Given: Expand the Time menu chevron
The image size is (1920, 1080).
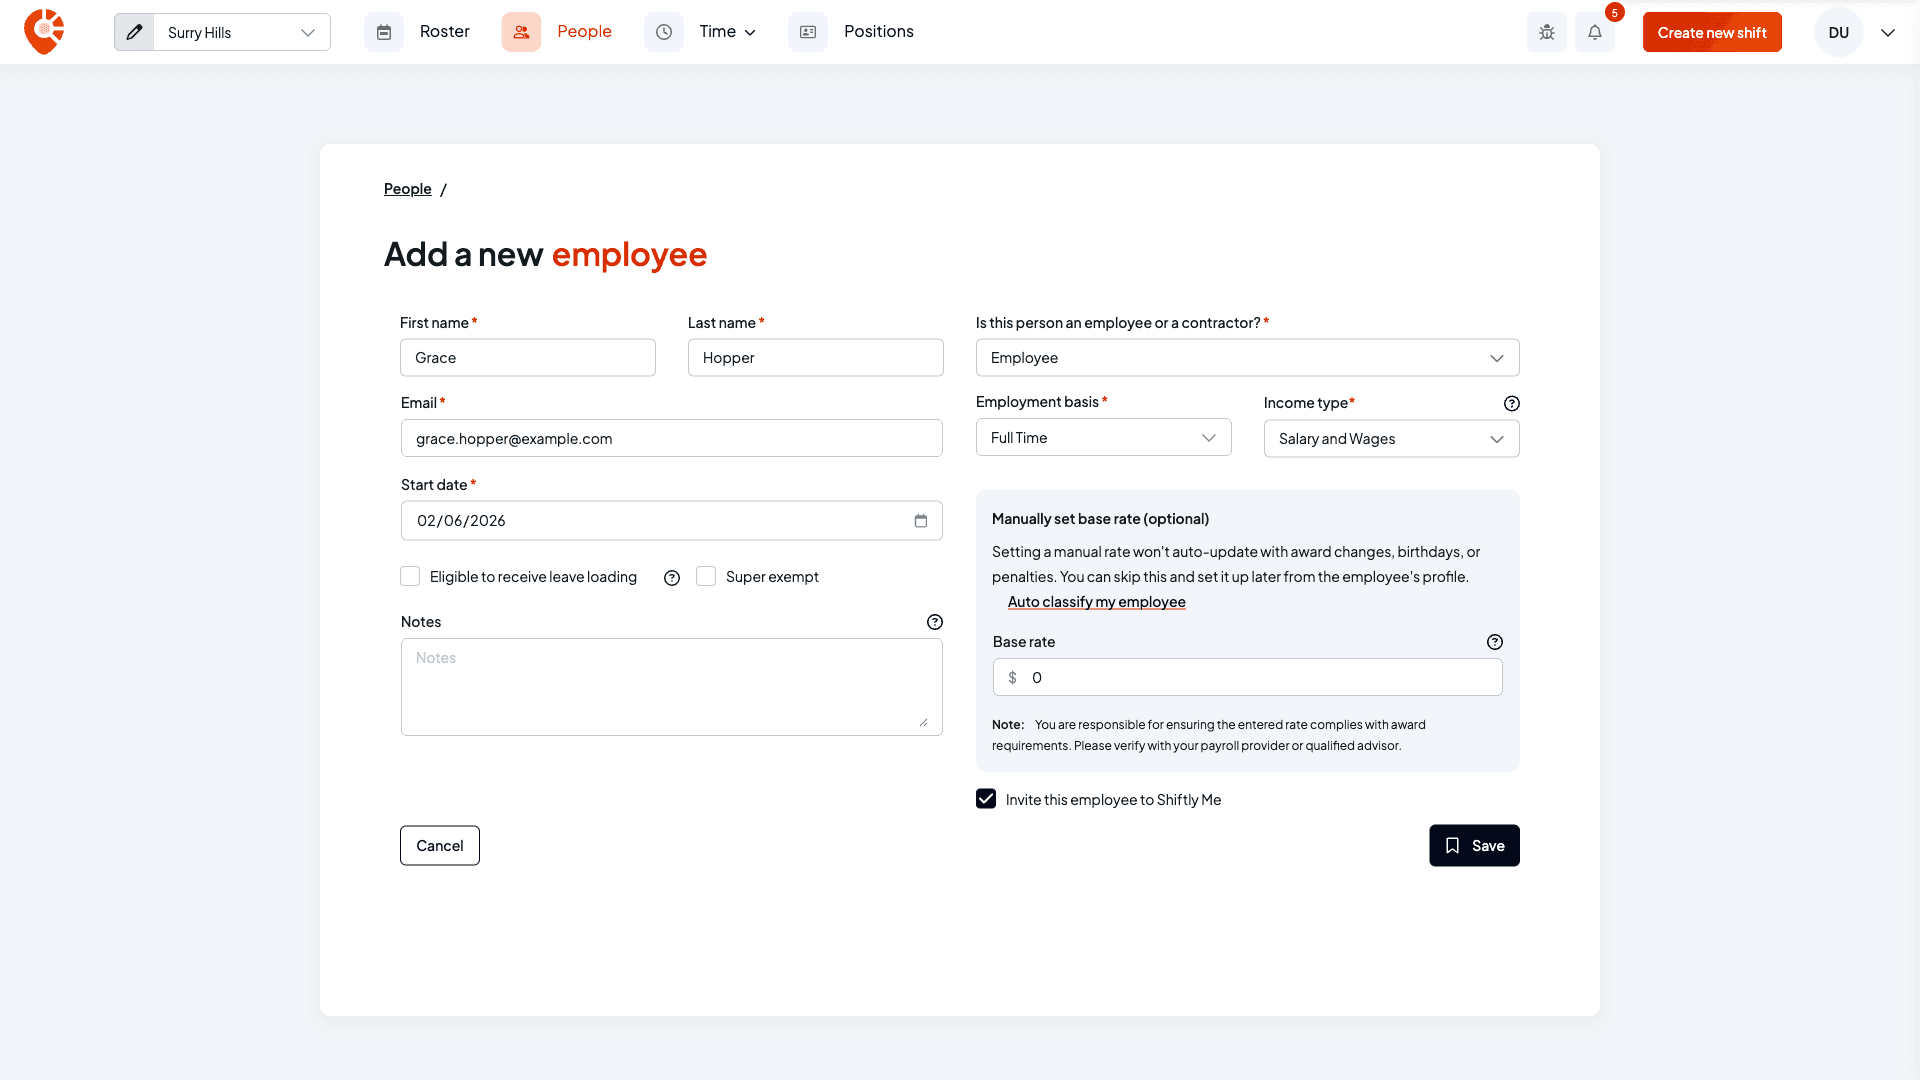Looking at the screenshot, I should point(750,33).
